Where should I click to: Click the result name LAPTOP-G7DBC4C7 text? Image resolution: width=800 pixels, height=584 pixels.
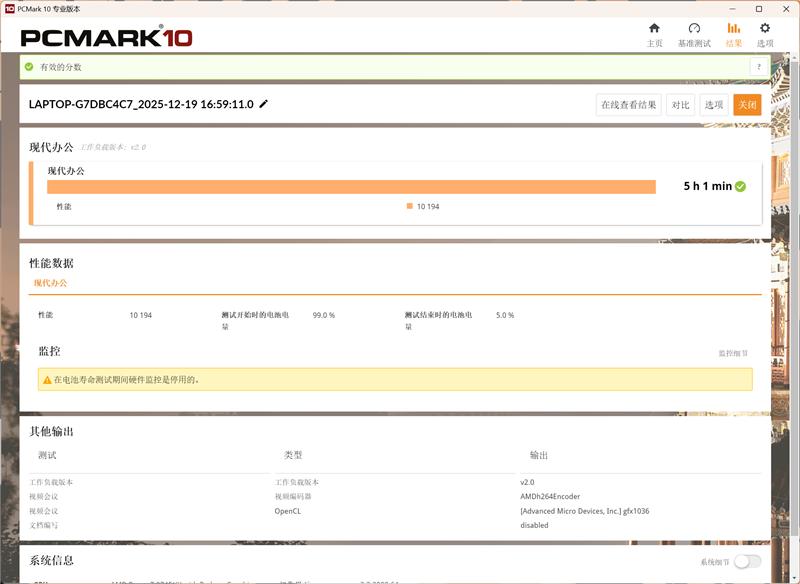pyautogui.click(x=141, y=104)
